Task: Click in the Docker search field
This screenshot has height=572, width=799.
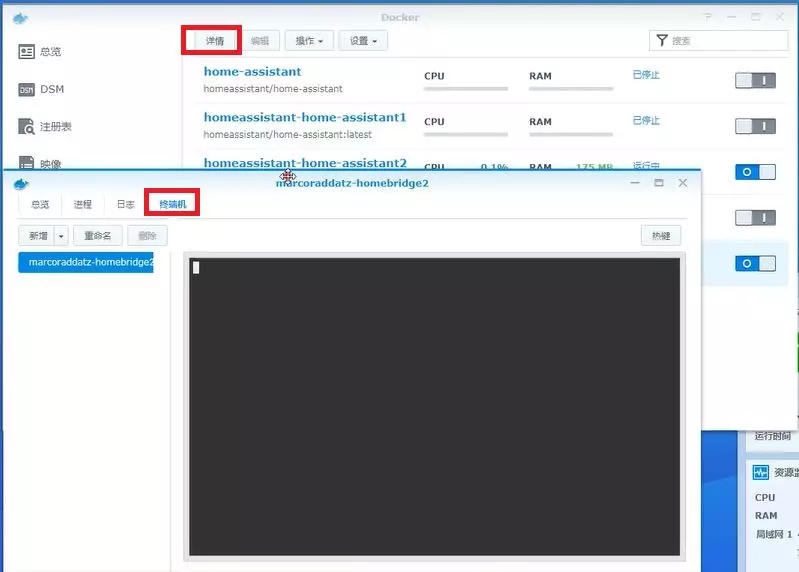Action: pyautogui.click(x=718, y=40)
